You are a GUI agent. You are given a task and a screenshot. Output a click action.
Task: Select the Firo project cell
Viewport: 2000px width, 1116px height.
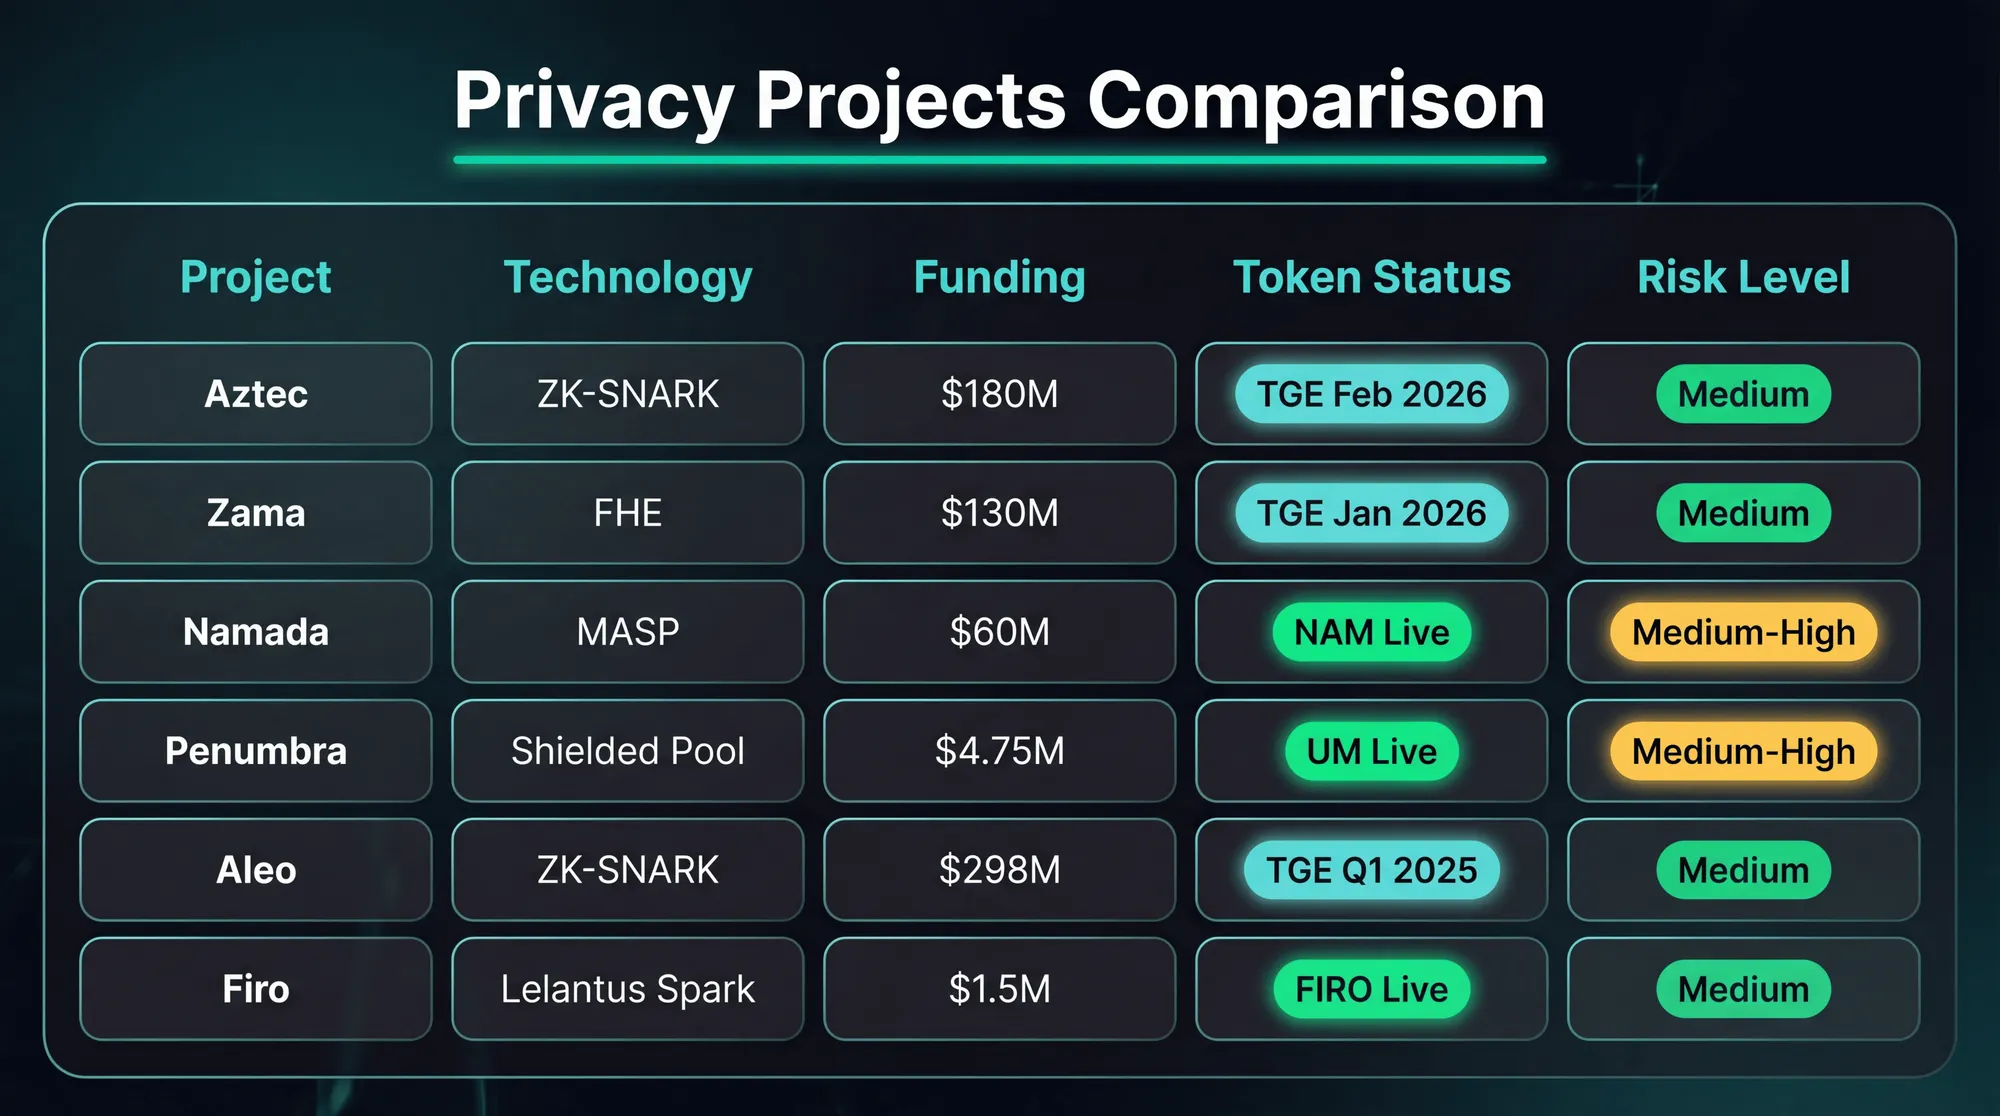(256, 989)
